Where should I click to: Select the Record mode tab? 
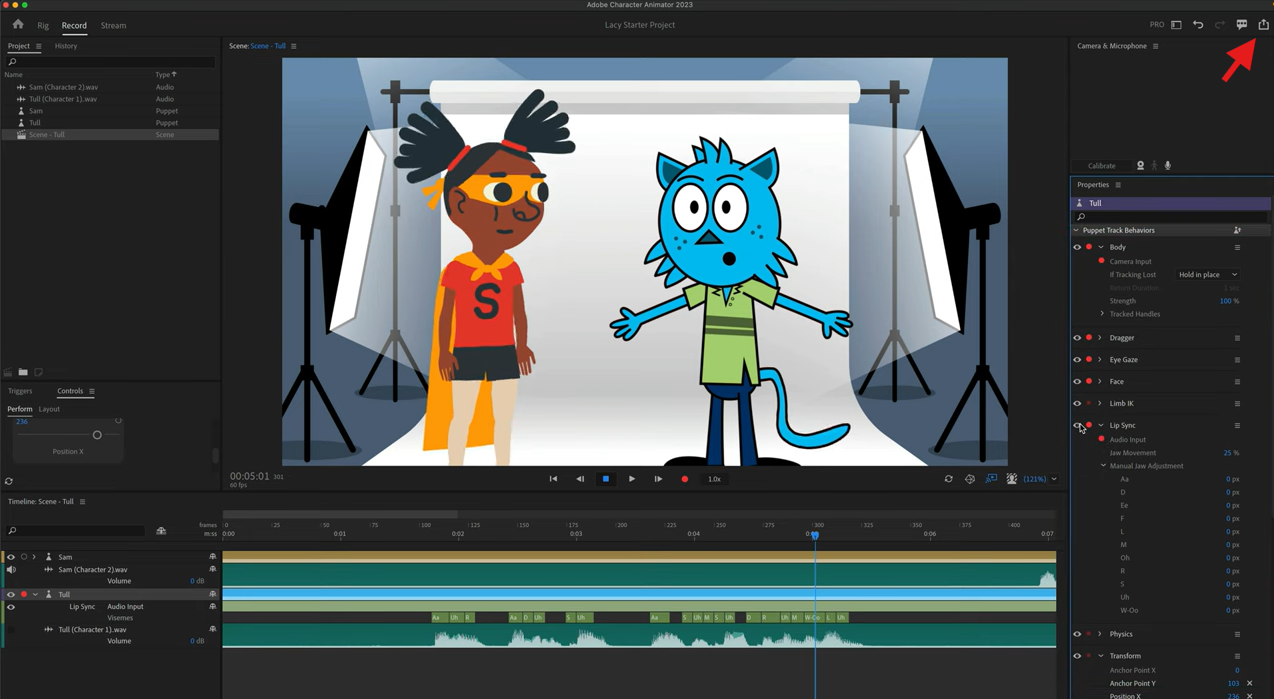[74, 25]
